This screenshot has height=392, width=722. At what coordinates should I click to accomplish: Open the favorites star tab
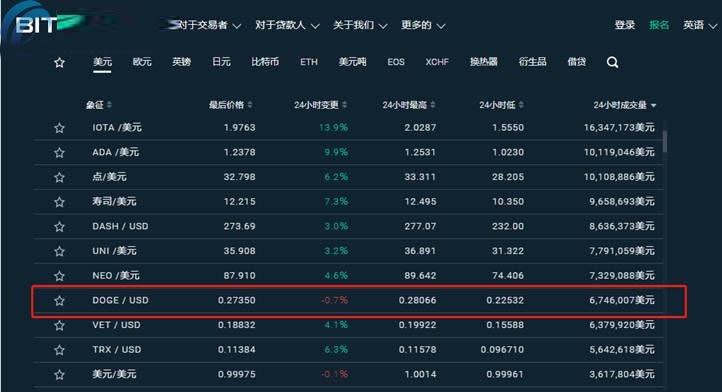59,63
